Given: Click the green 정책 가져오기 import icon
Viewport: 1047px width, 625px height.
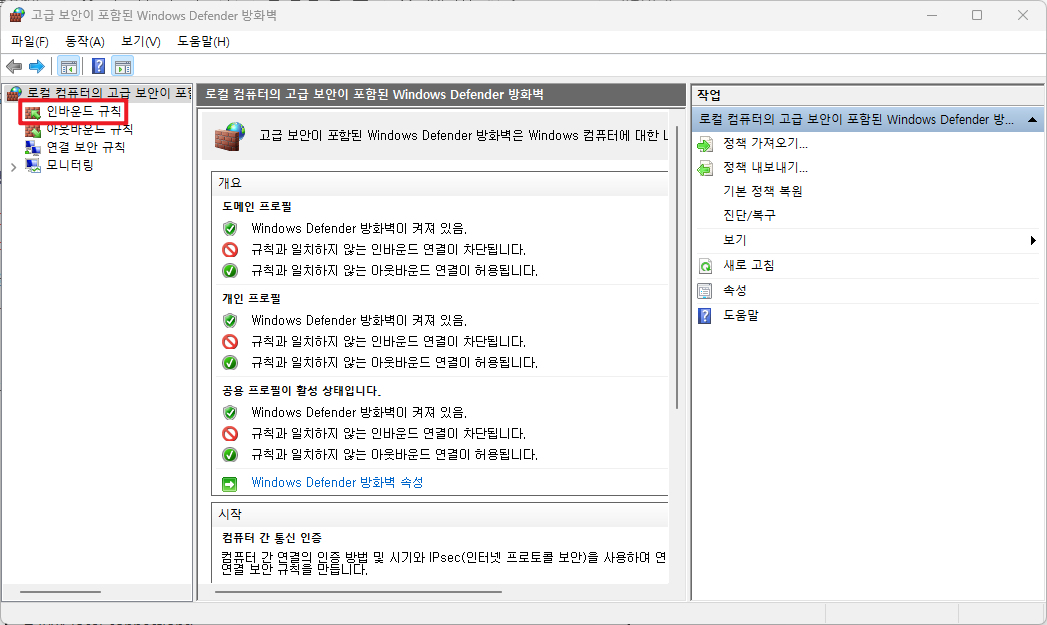Looking at the screenshot, I should pos(705,144).
